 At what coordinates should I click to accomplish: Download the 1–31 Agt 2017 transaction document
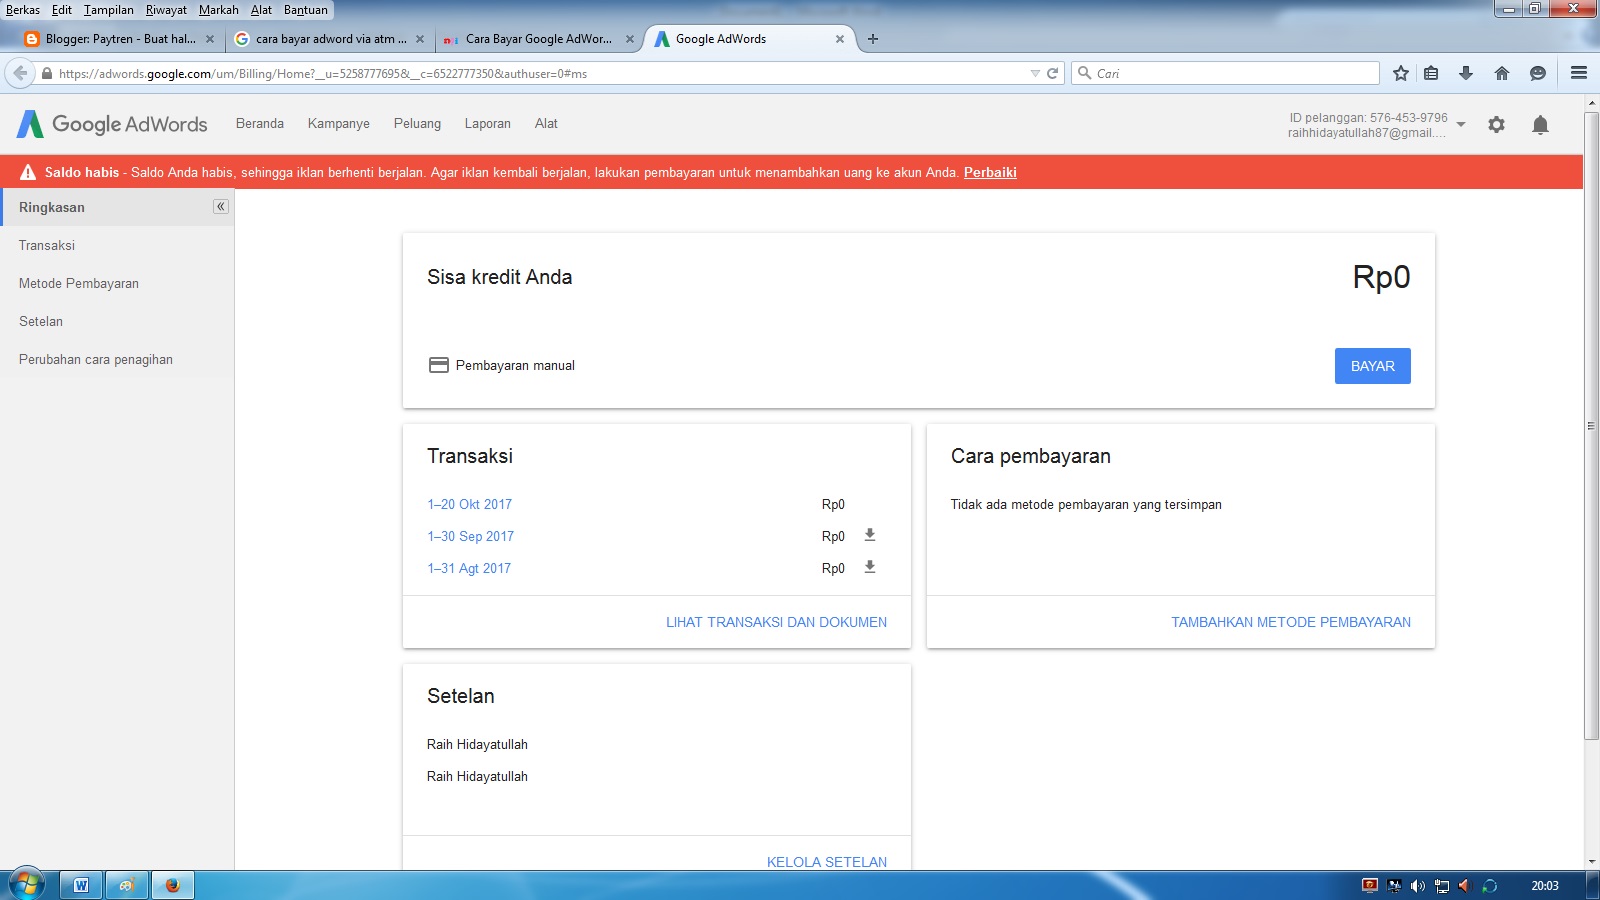[870, 567]
